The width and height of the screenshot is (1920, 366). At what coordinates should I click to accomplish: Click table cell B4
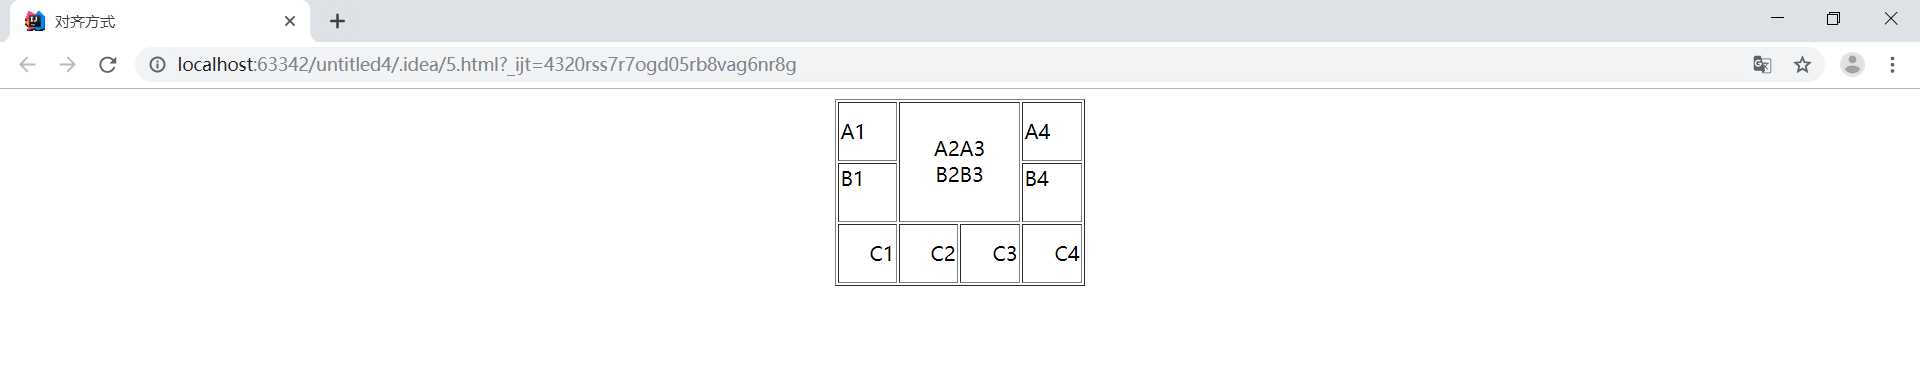pos(1052,193)
